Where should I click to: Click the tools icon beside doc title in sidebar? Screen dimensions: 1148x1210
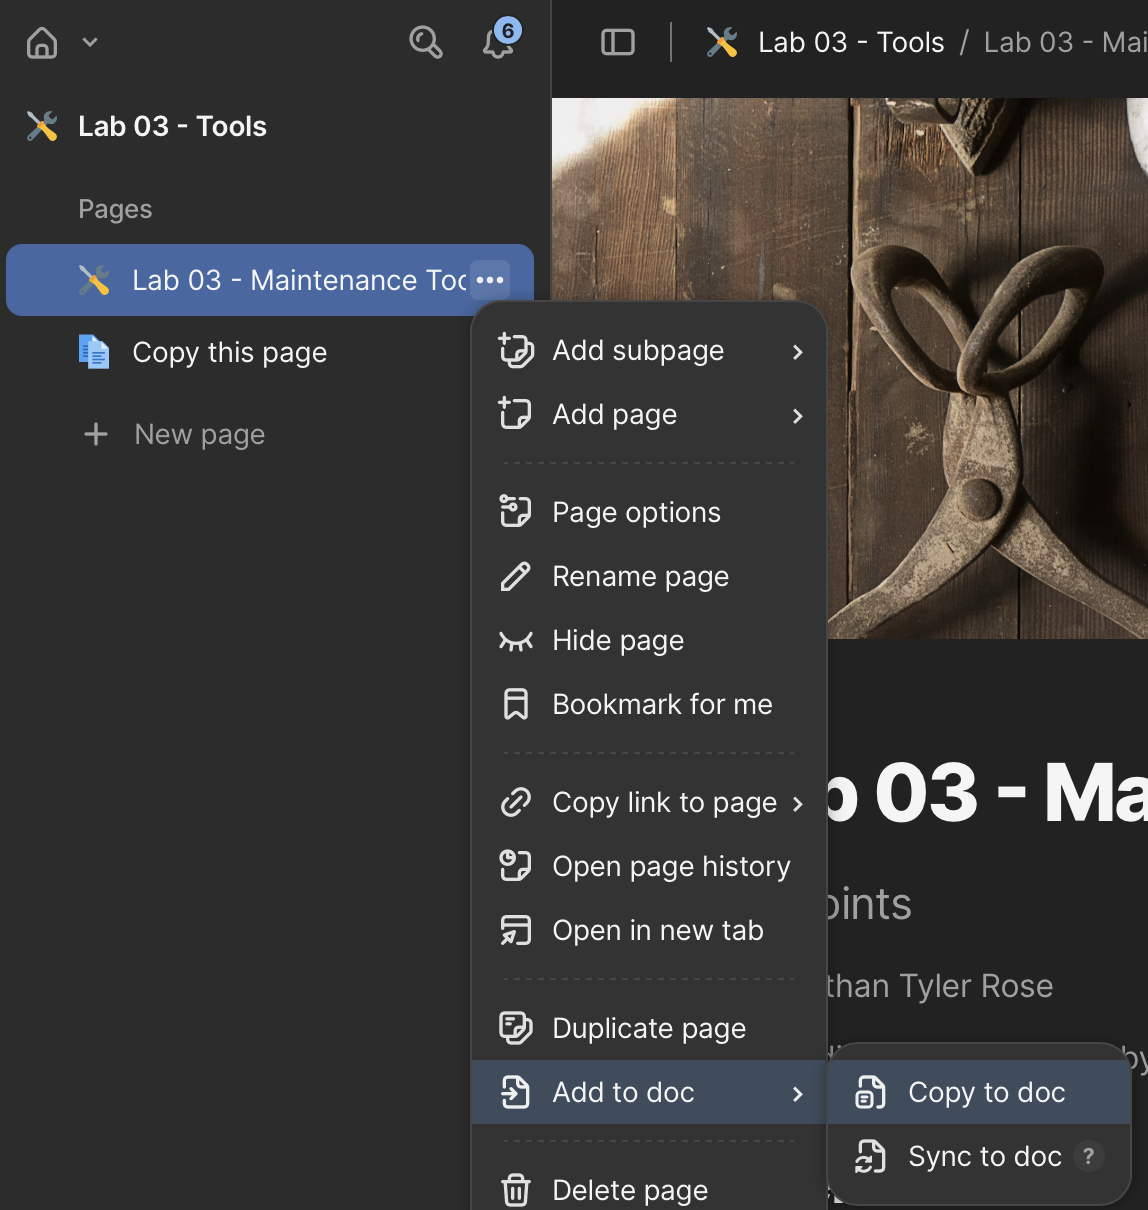42,126
